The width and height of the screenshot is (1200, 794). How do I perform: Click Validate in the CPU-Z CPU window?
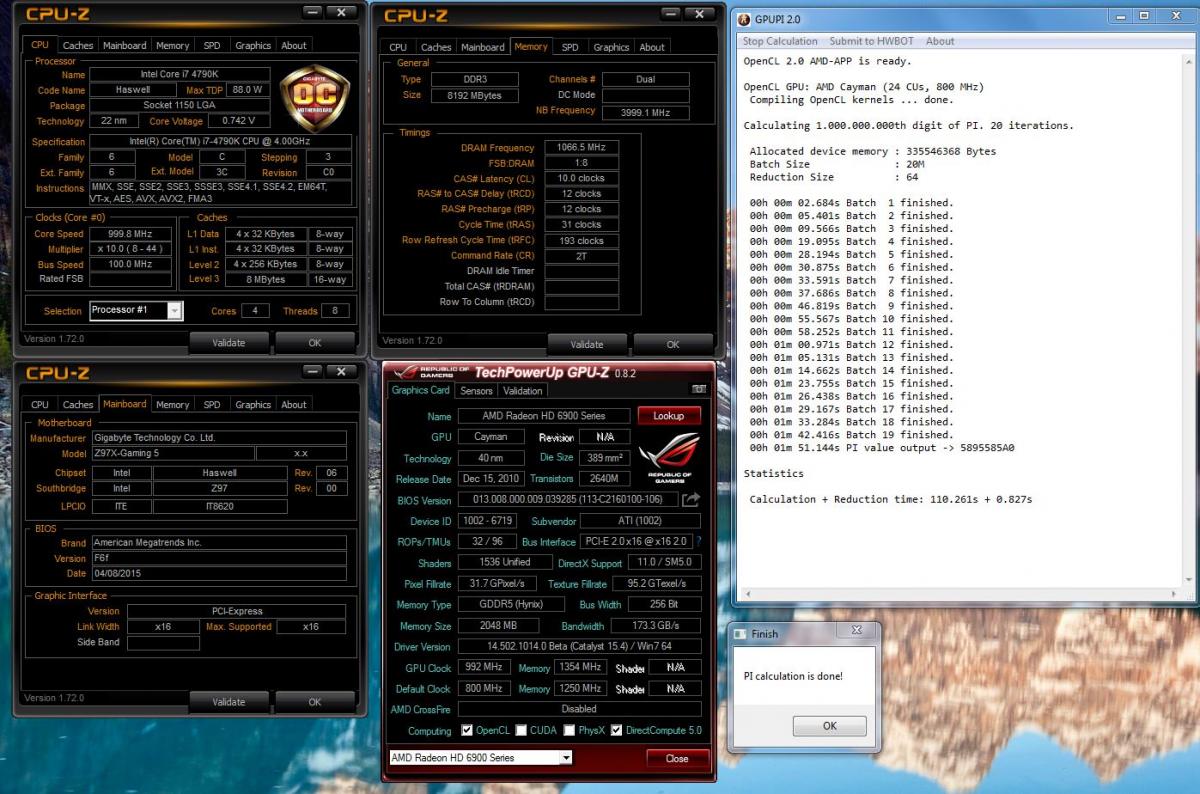point(229,342)
